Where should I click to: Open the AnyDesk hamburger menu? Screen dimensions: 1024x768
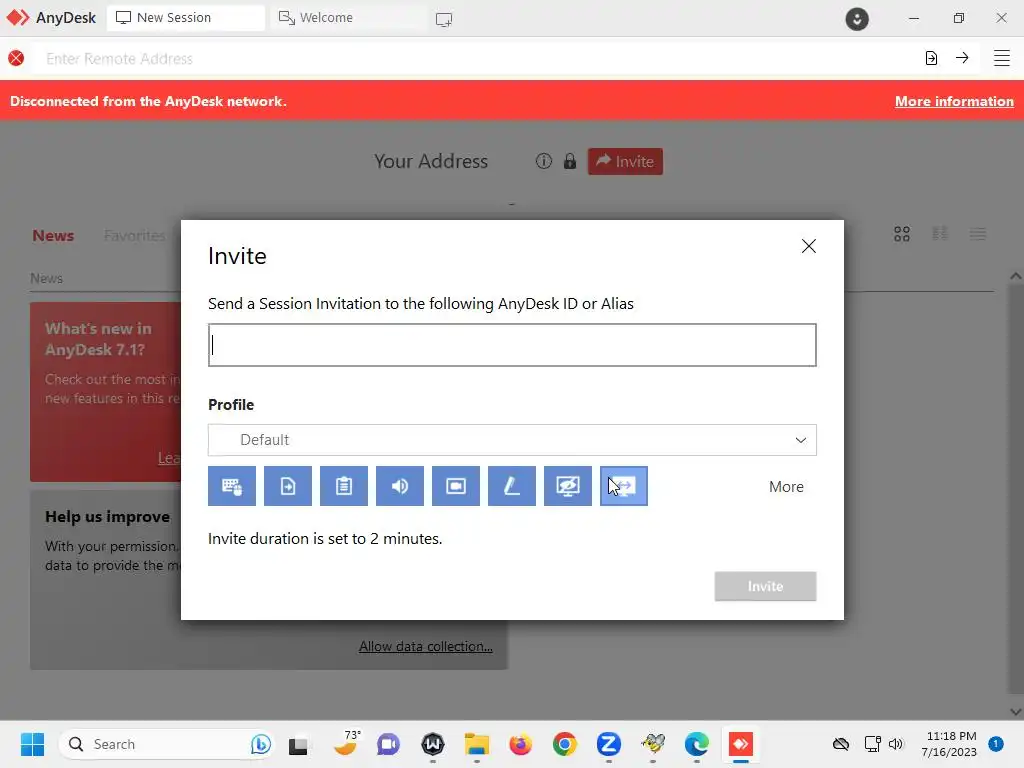click(x=1002, y=58)
